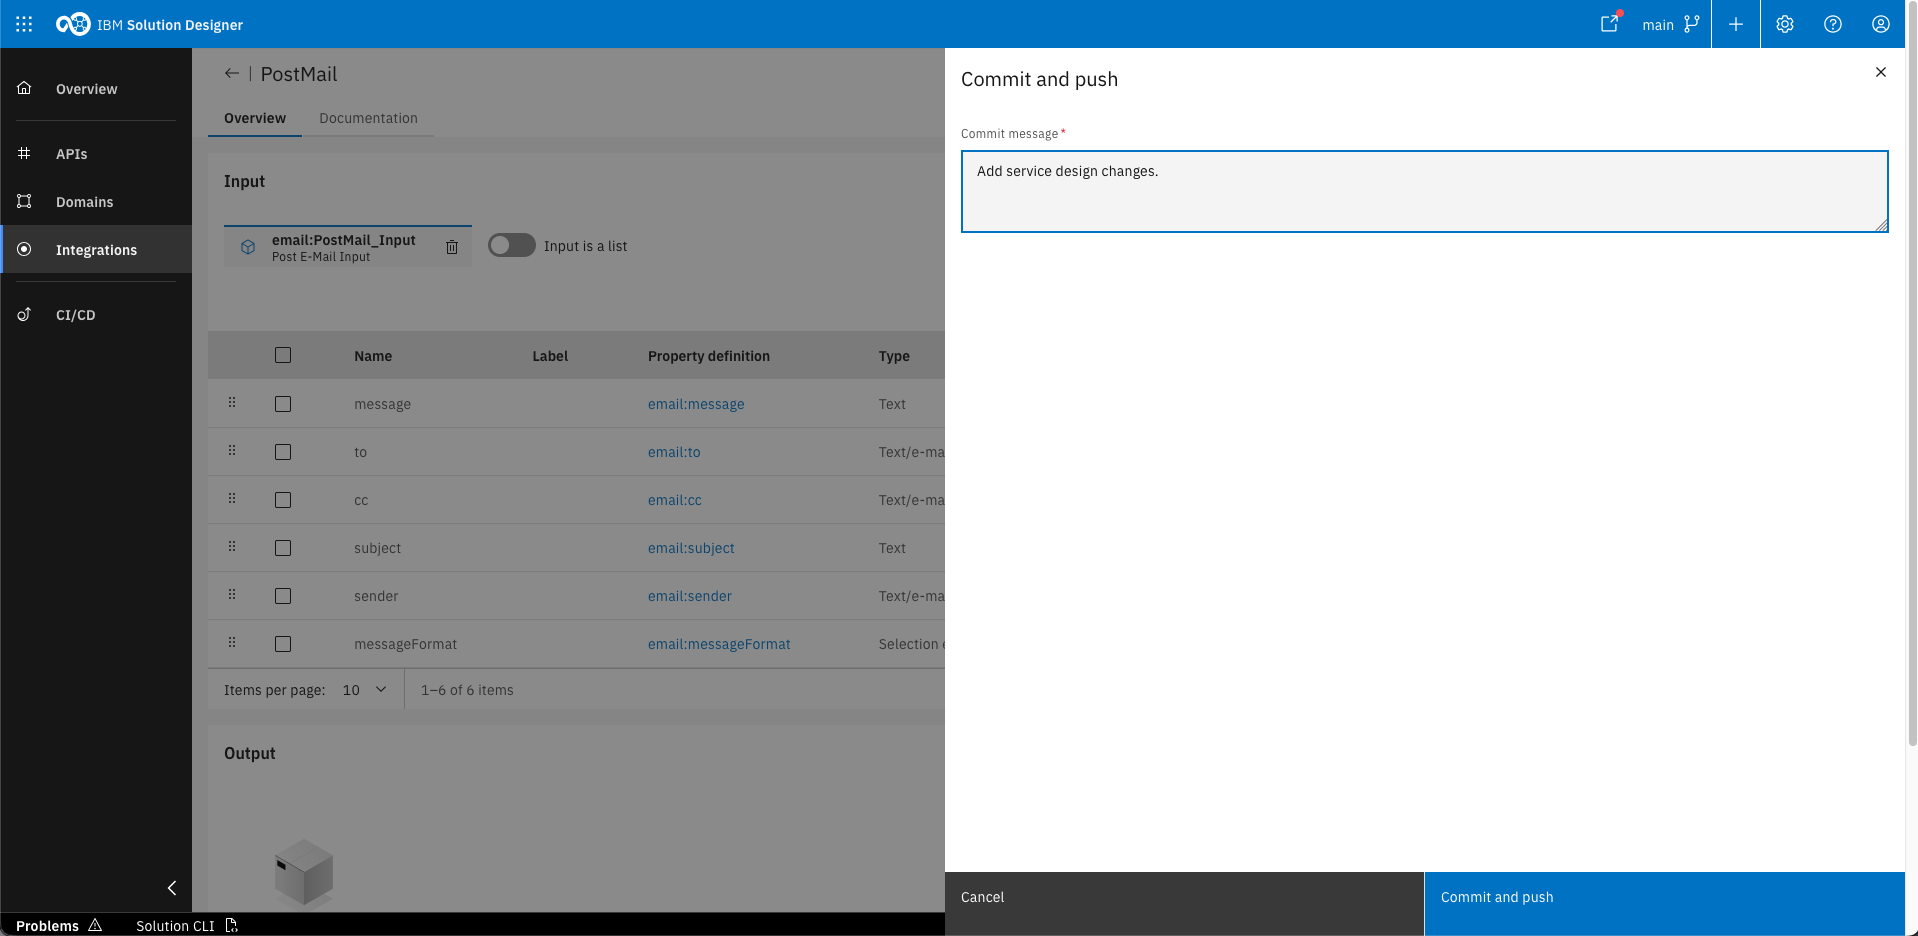
Task: Open the Items per page dropdown
Action: [362, 690]
